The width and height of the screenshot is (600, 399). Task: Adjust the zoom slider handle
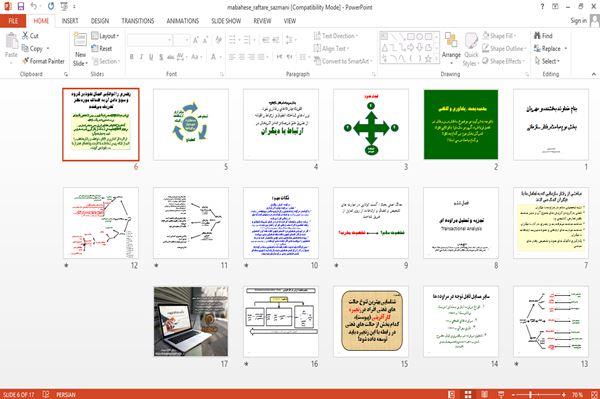(531, 394)
